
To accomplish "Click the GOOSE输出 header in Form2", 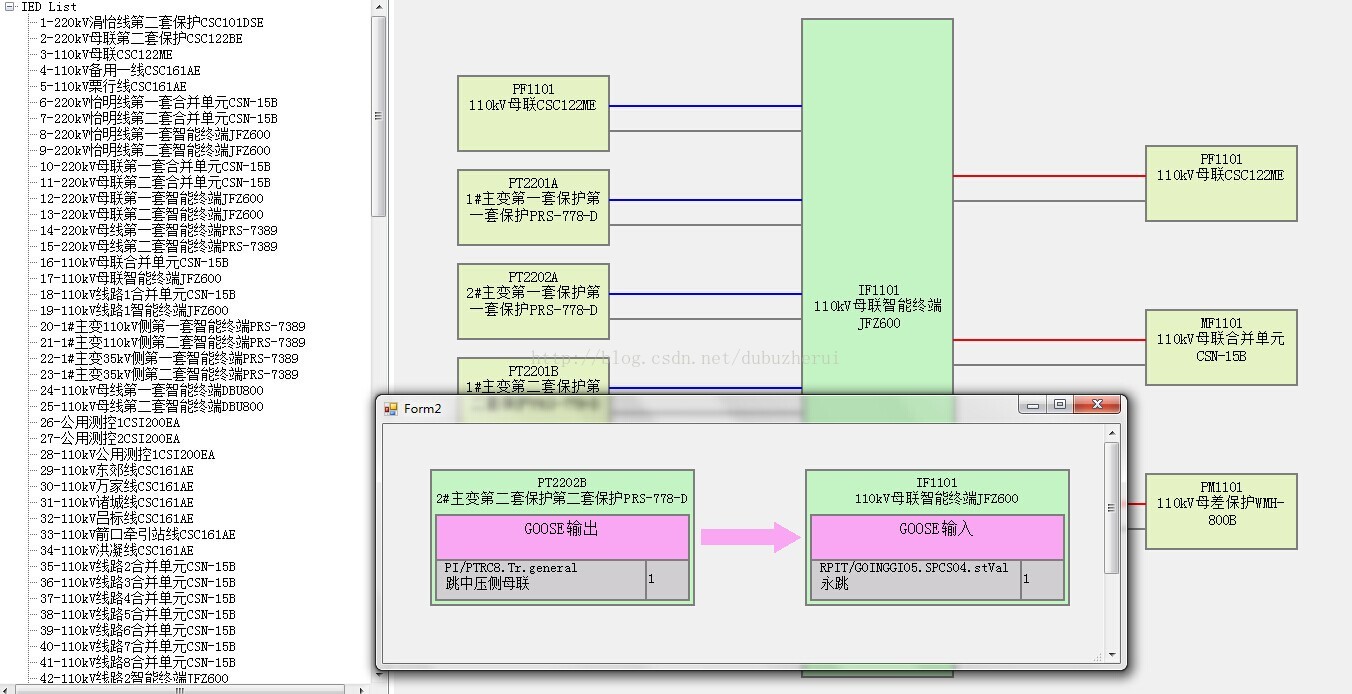I will (562, 537).
